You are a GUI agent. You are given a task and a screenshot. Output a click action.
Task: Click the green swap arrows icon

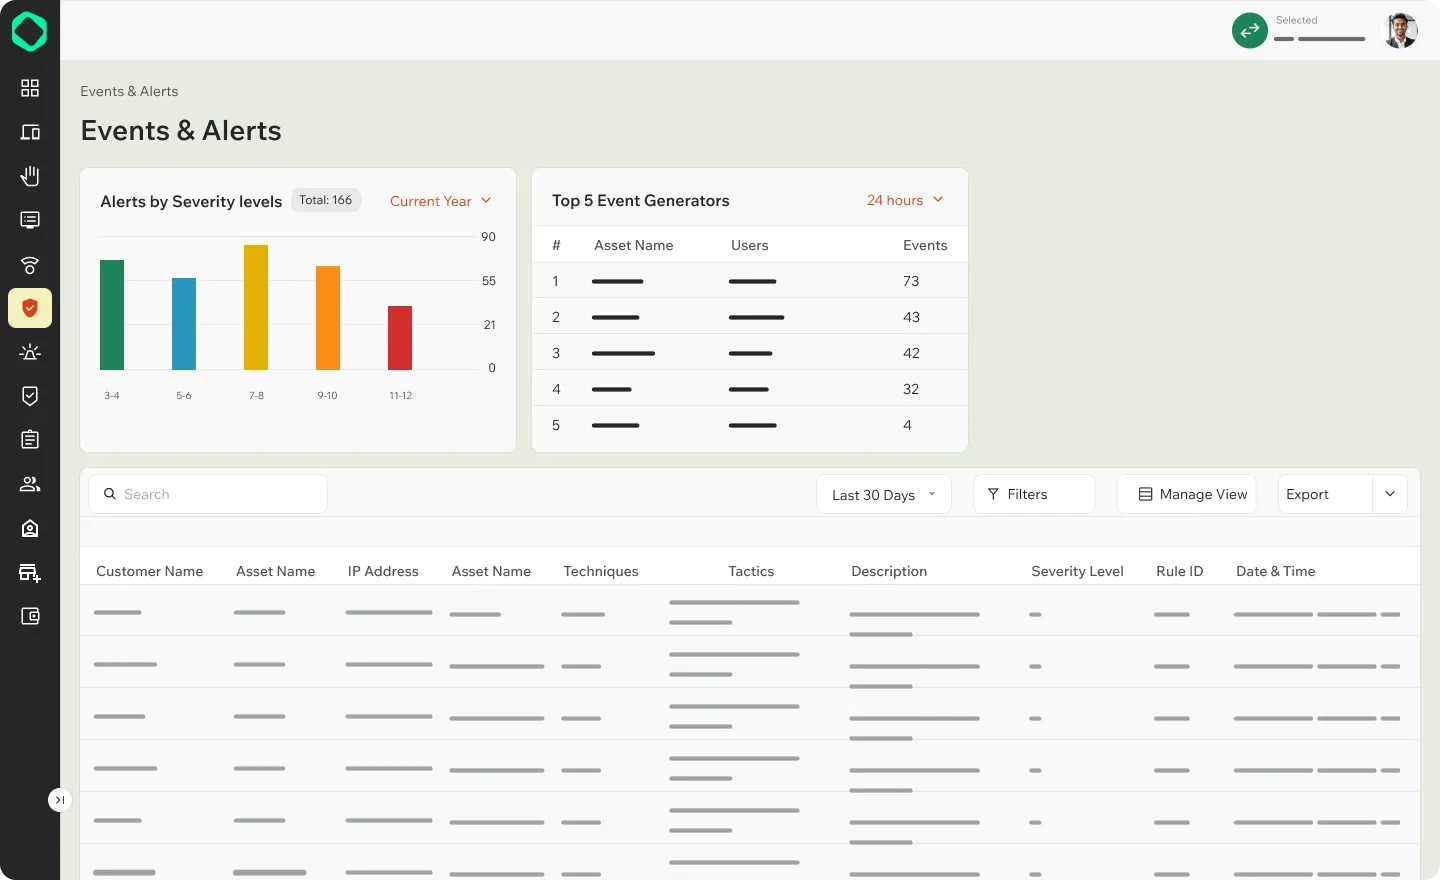coord(1250,31)
